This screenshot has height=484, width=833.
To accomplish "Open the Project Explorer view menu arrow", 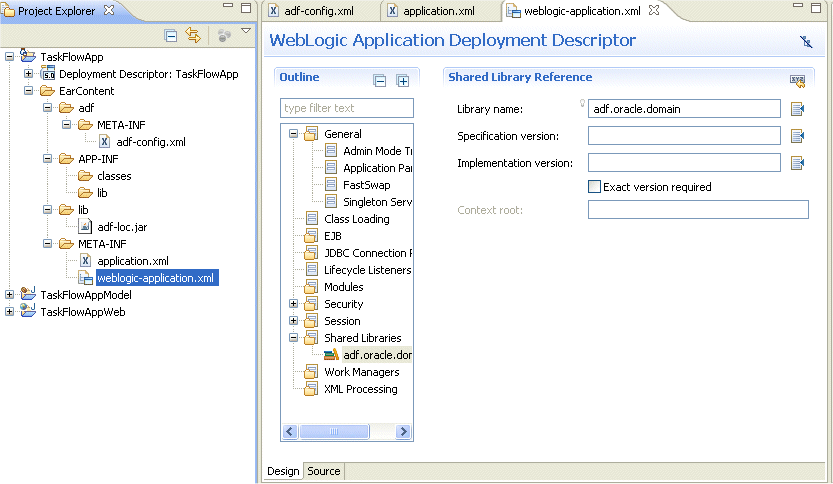I will [x=246, y=32].
